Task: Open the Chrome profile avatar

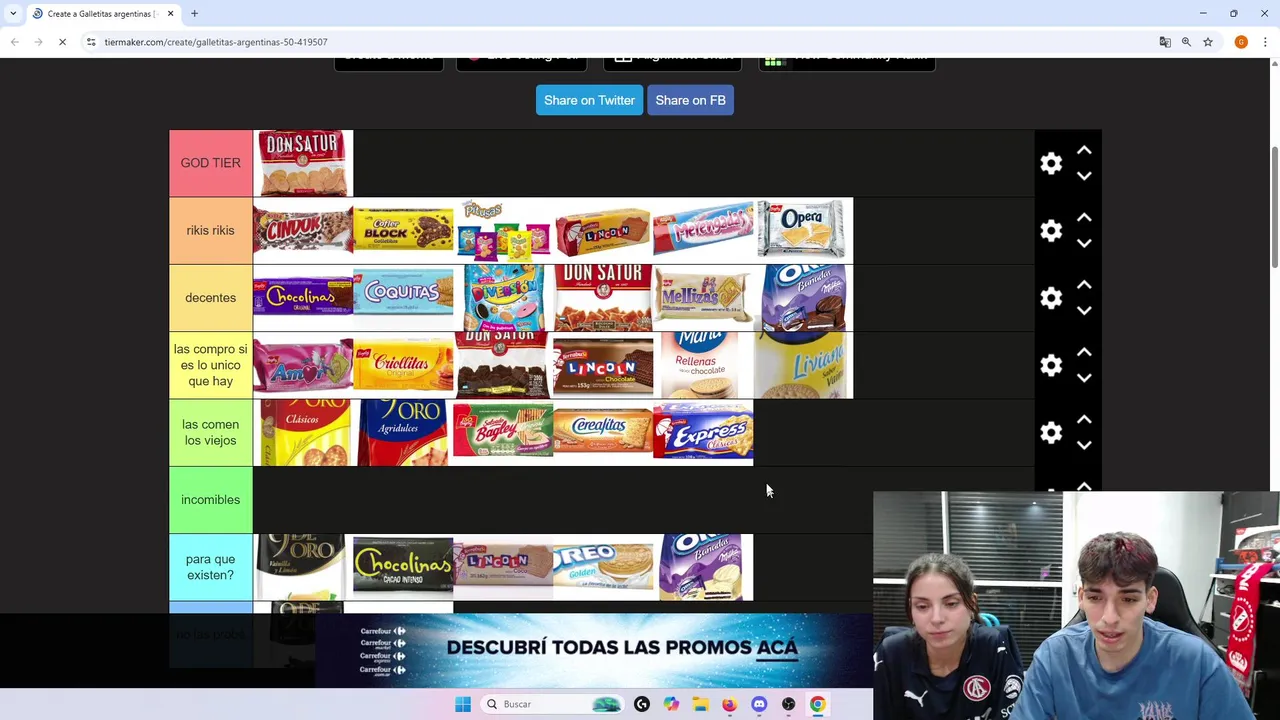Action: point(1241,42)
